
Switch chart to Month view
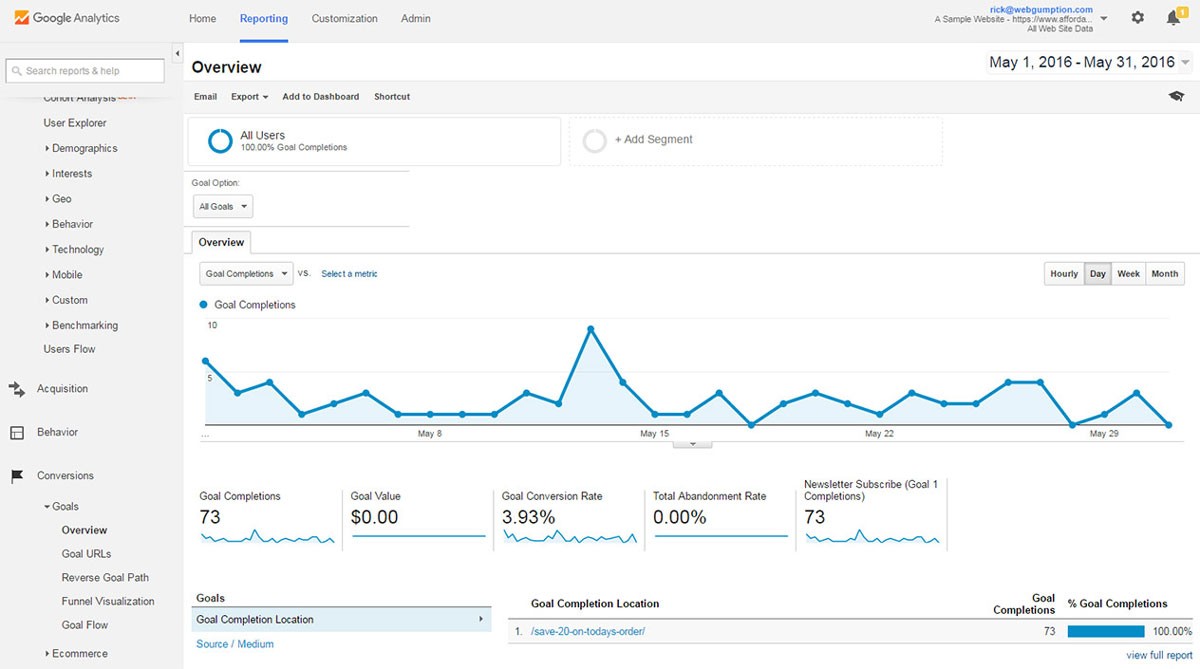point(1164,274)
